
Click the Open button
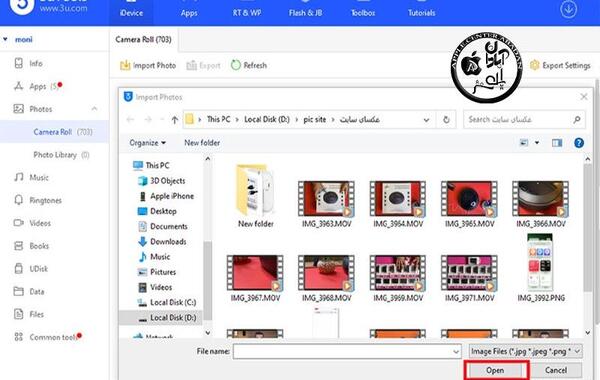click(x=496, y=370)
